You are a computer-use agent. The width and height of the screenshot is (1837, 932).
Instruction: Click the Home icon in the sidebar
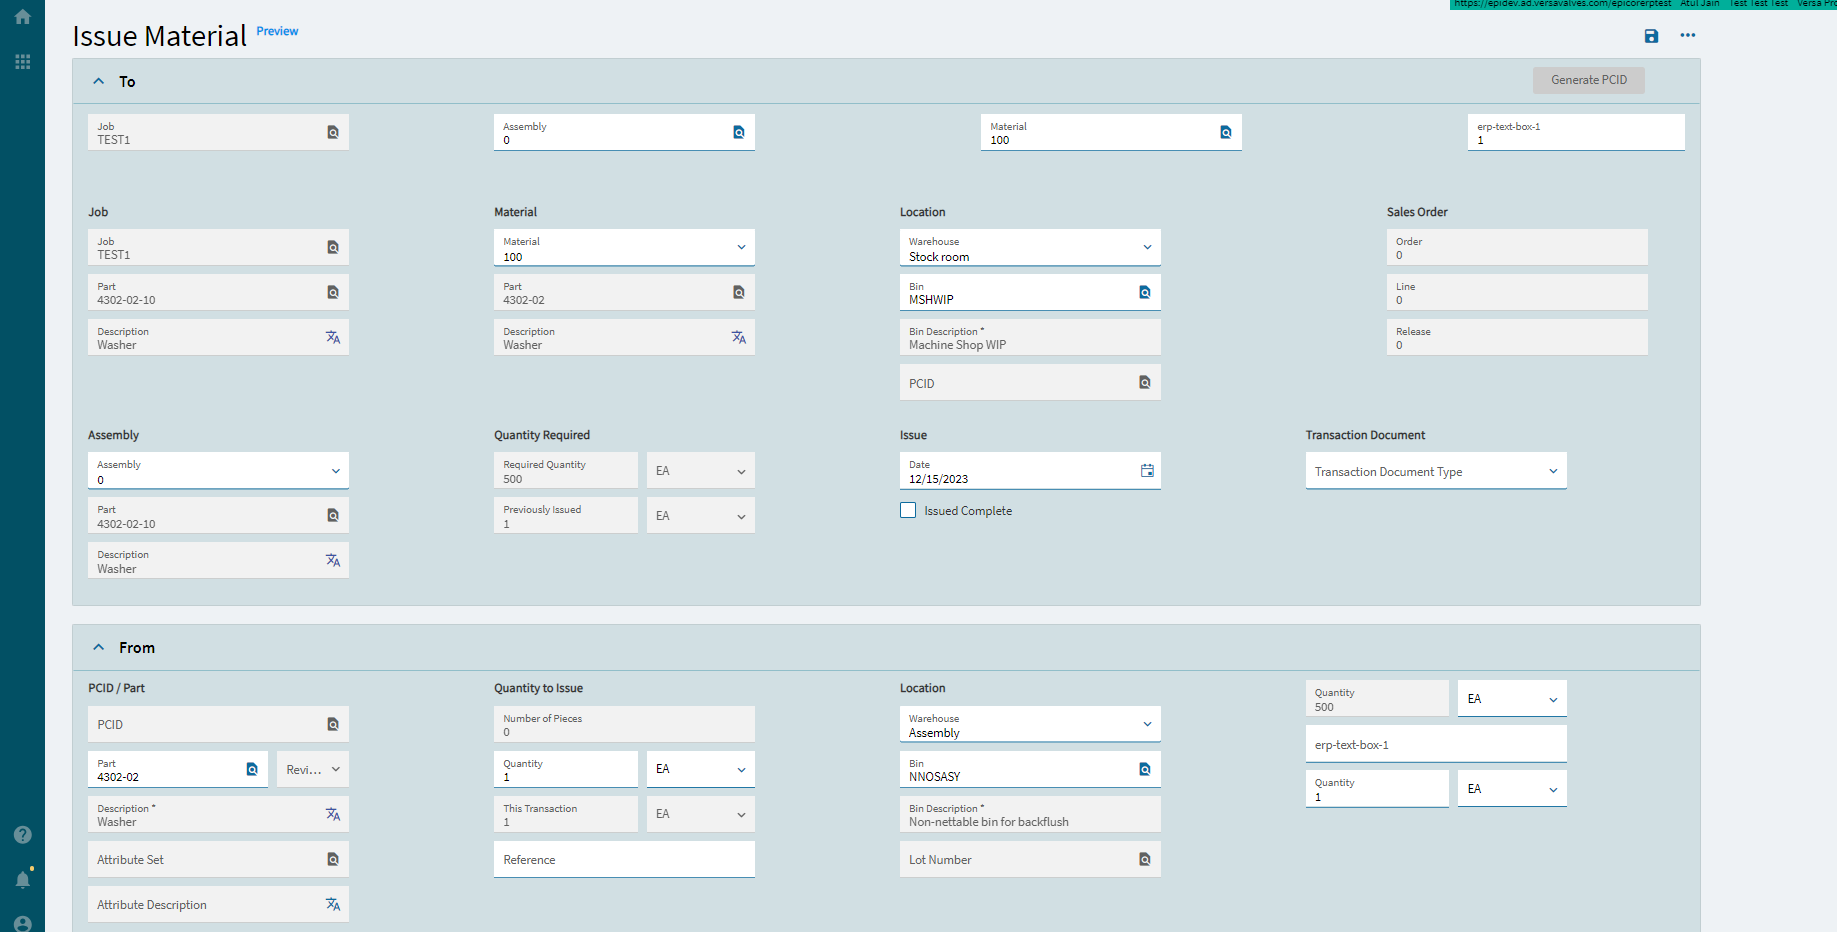22,16
